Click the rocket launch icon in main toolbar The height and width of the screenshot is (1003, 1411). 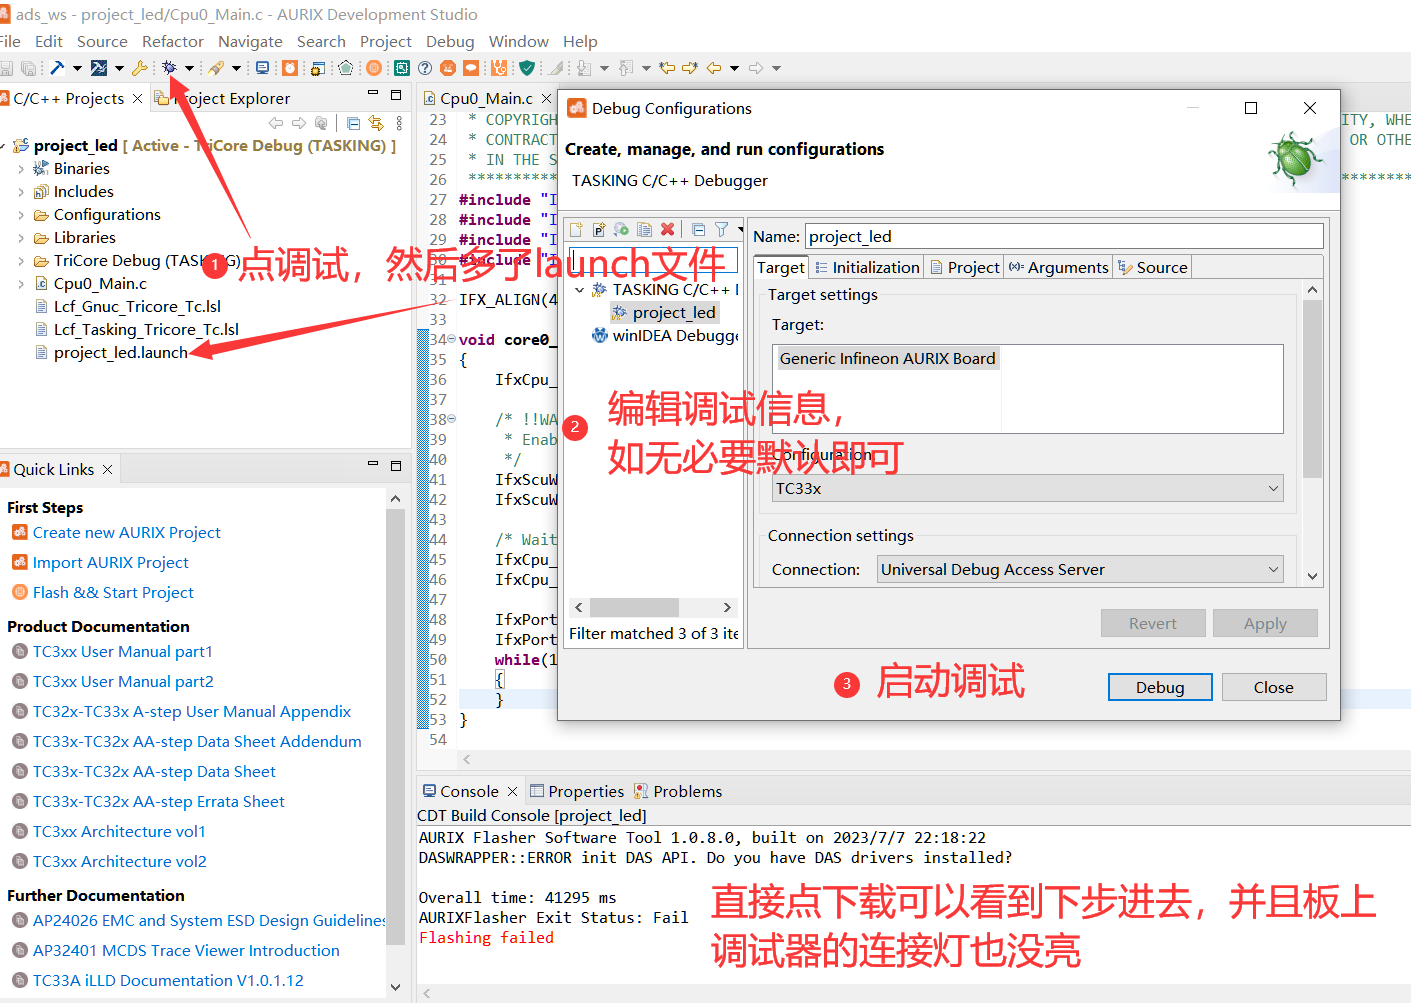pyautogui.click(x=216, y=68)
